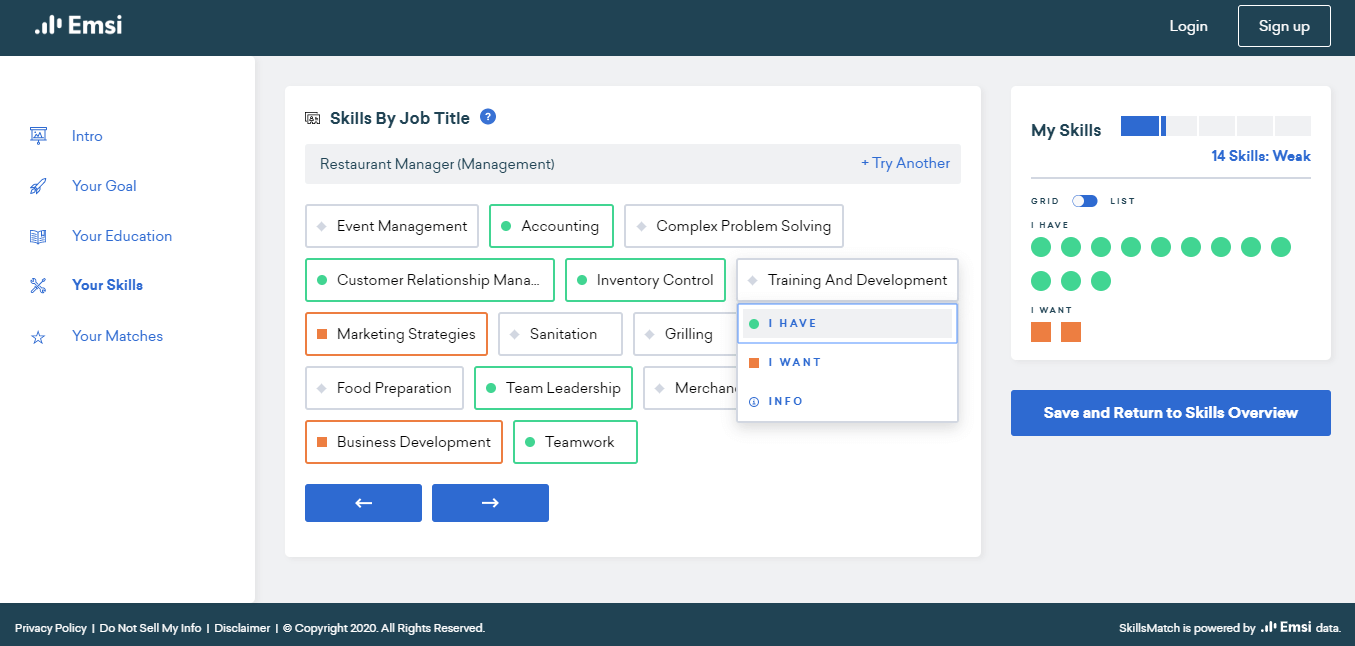Viewport: 1355px width, 646px height.
Task: Click the My Skills strength progress bar
Action: pos(1215,126)
